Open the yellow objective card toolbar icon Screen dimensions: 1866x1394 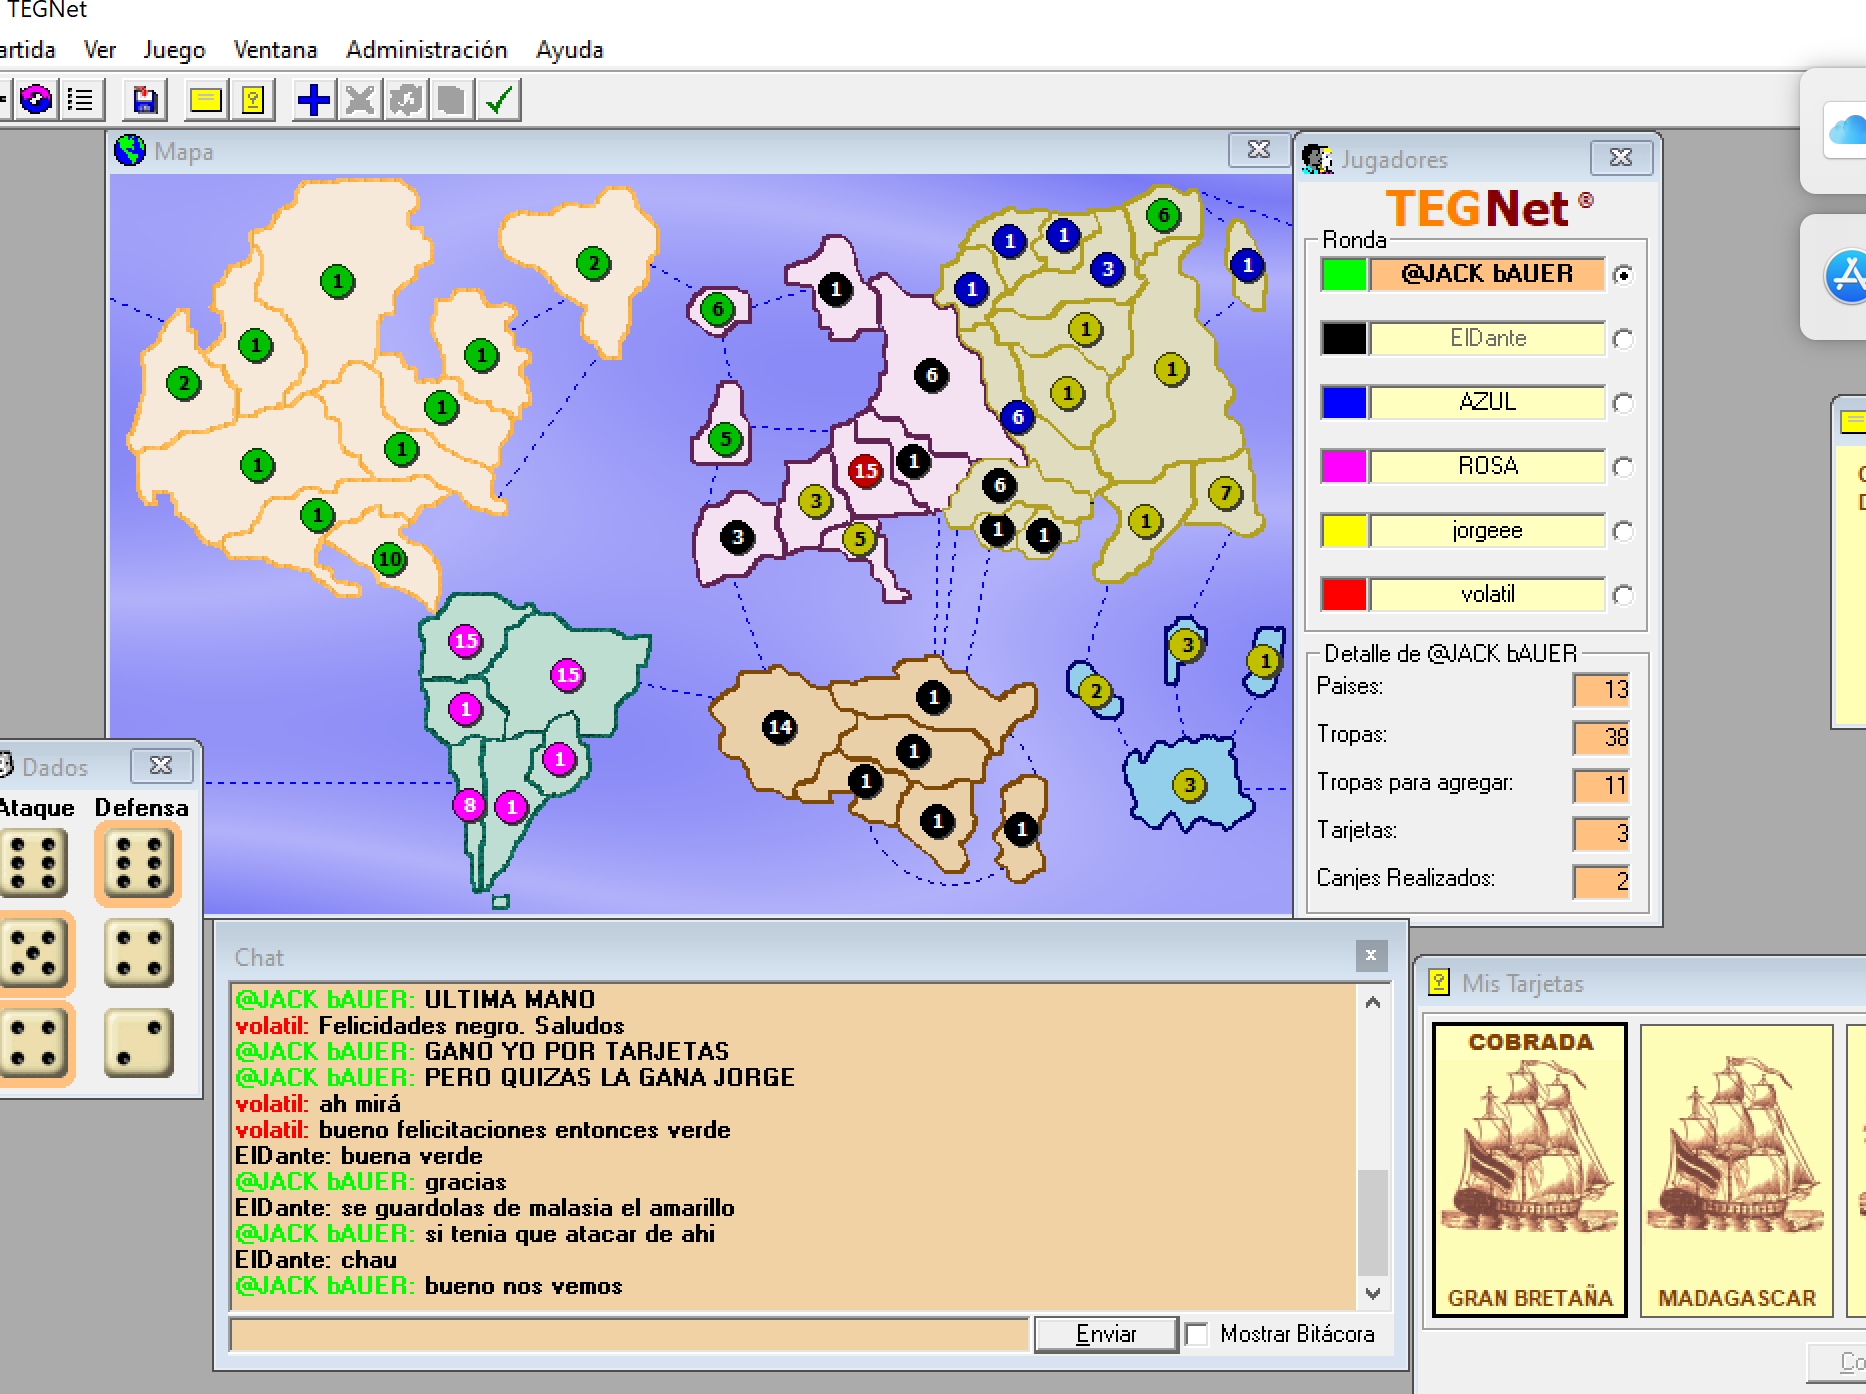click(205, 100)
